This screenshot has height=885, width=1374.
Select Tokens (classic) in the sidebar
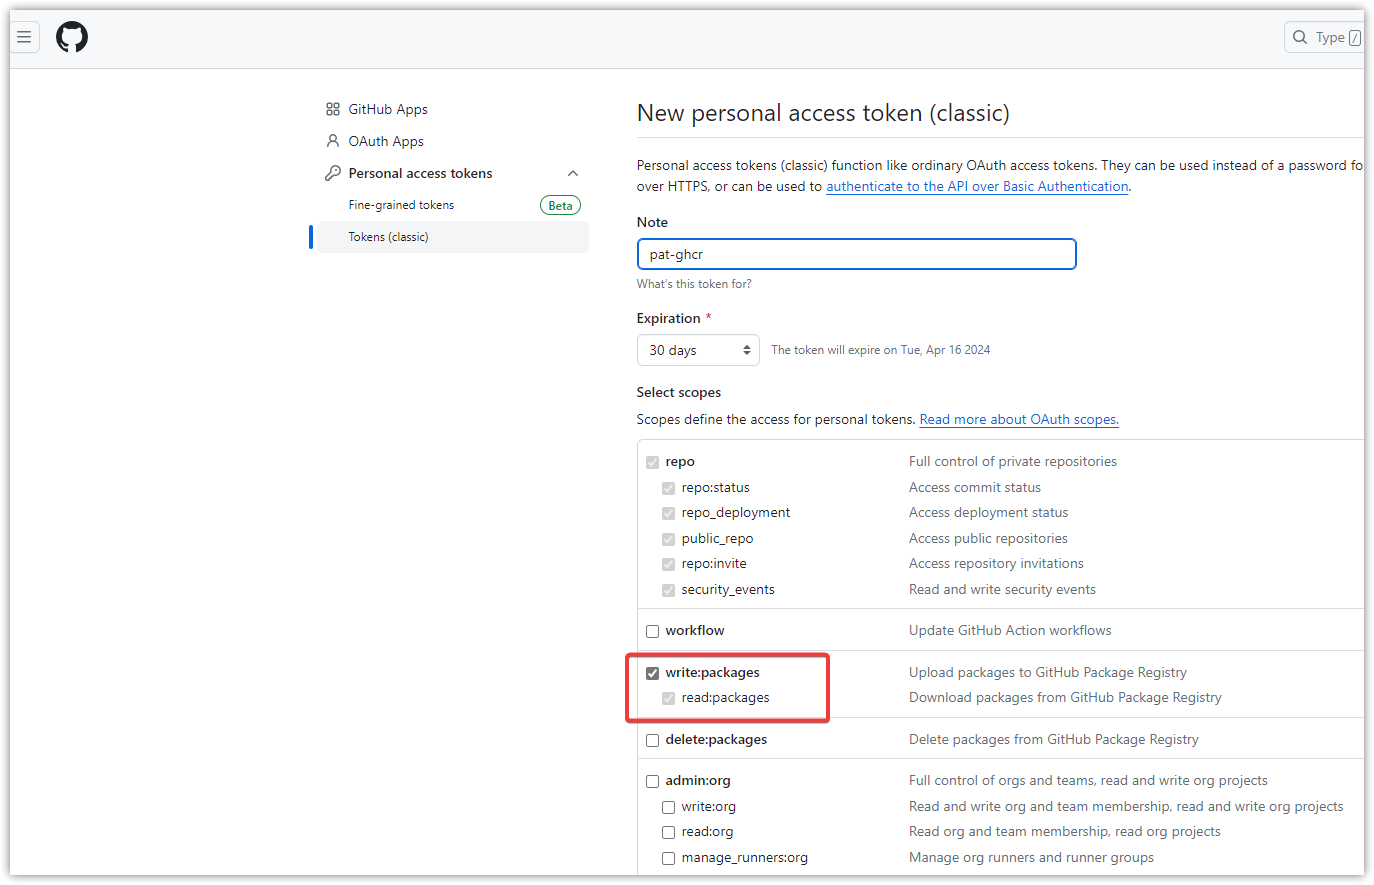coord(388,236)
